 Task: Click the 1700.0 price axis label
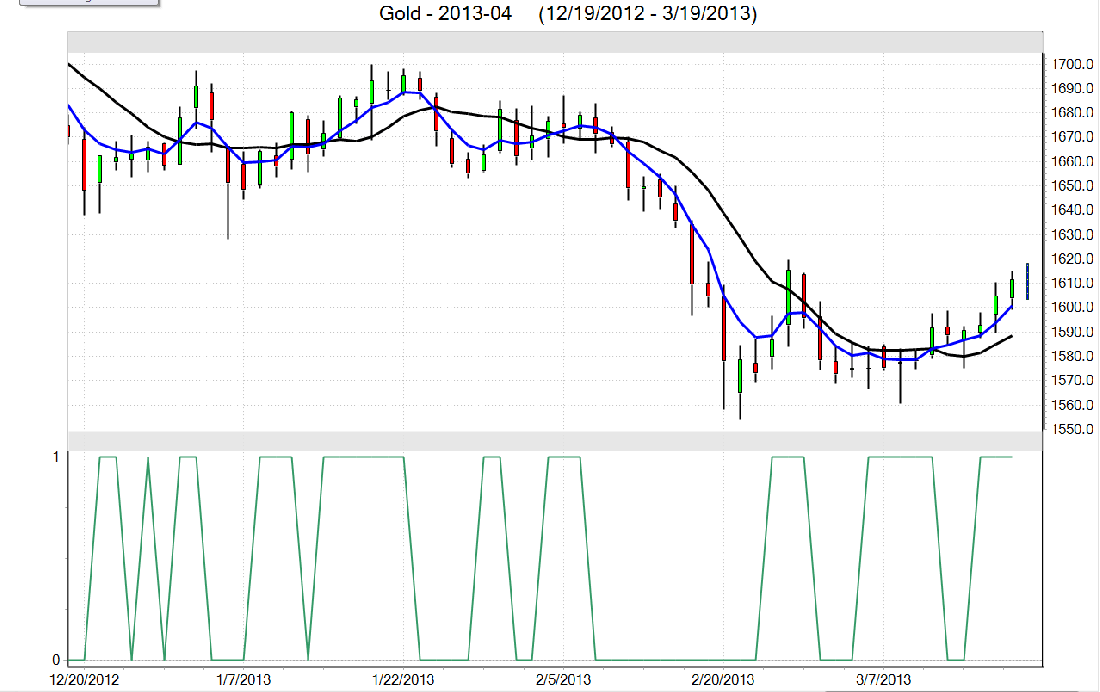pos(1072,64)
